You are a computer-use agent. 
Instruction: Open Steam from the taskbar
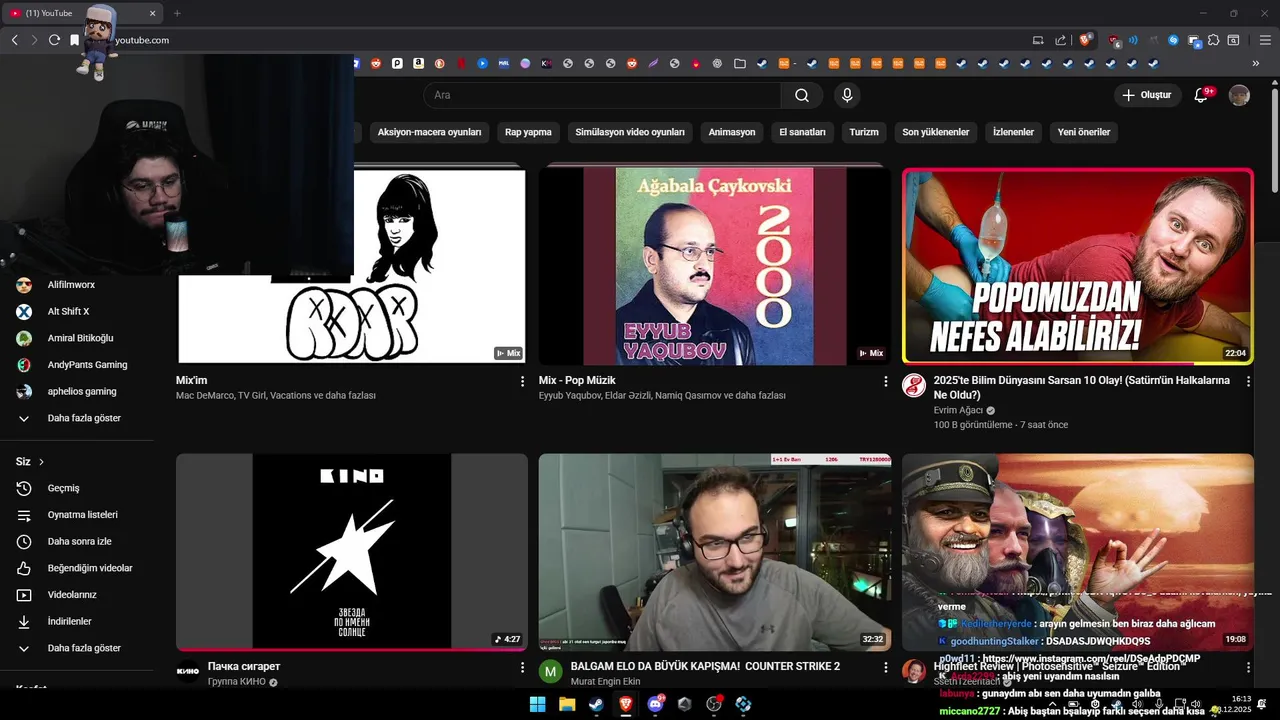point(596,704)
